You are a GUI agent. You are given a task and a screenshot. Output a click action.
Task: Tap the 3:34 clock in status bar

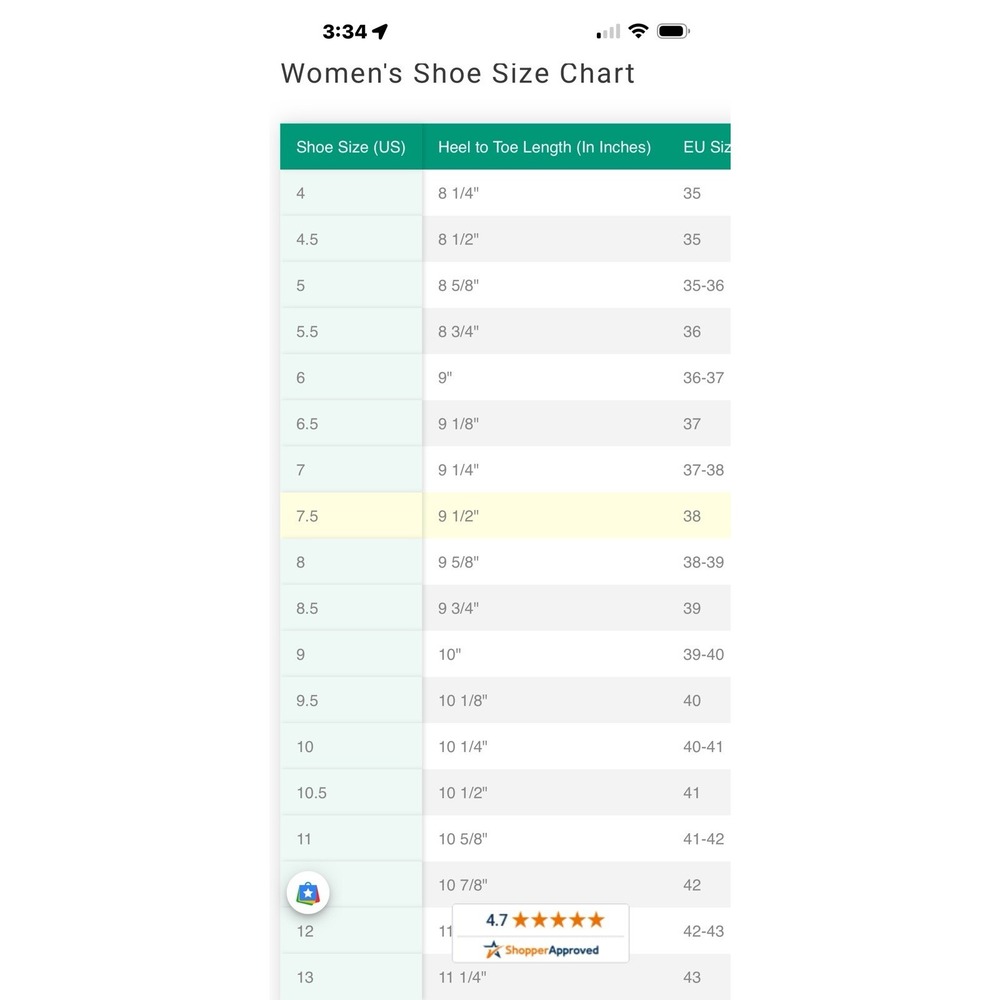pos(344,31)
